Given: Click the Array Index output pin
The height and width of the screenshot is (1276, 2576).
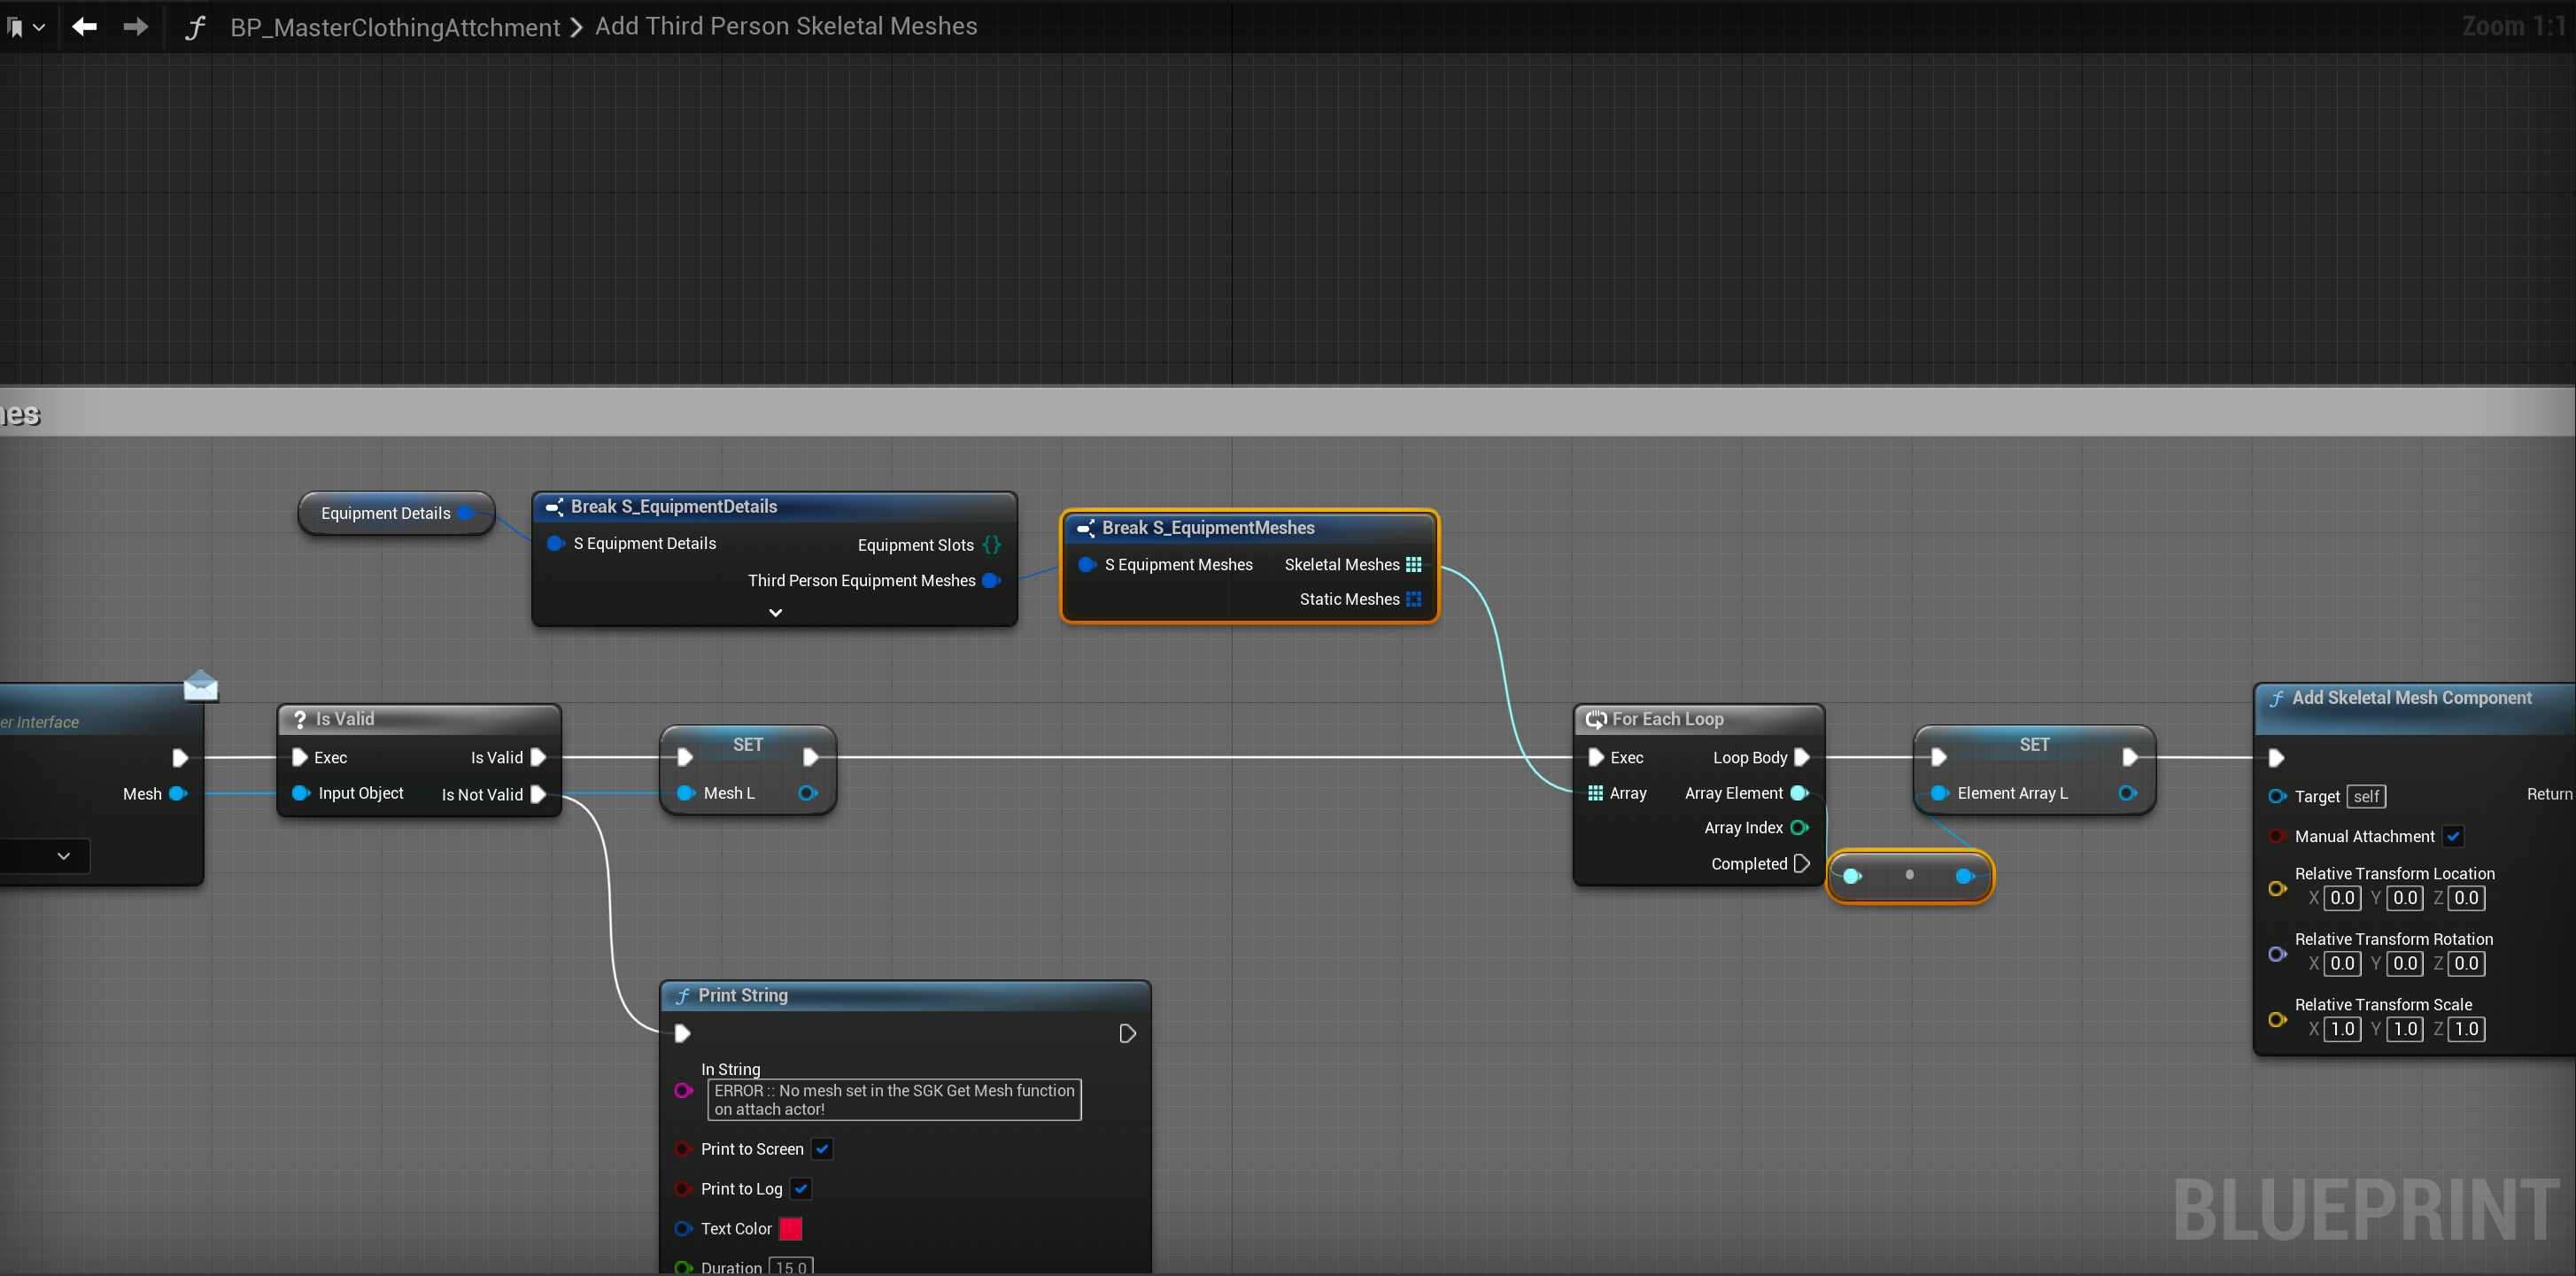Looking at the screenshot, I should coord(1799,828).
